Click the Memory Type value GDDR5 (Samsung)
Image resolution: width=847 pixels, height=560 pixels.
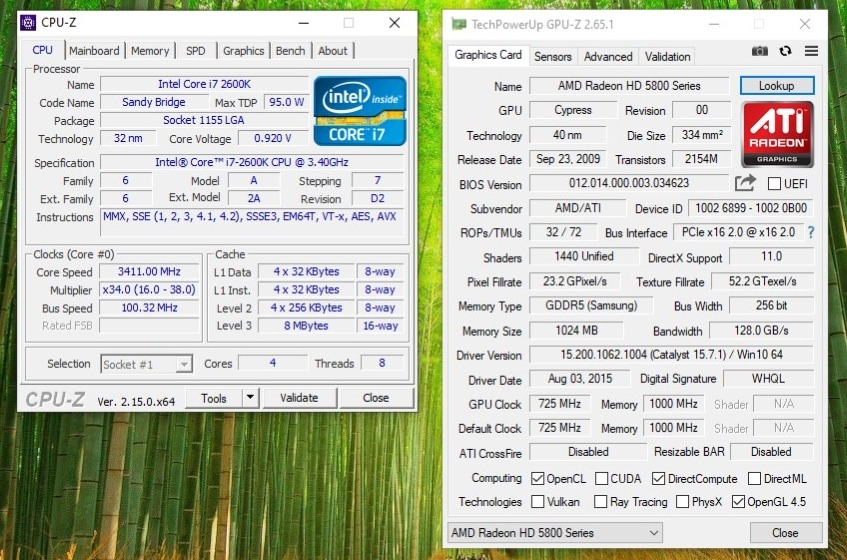coord(591,306)
